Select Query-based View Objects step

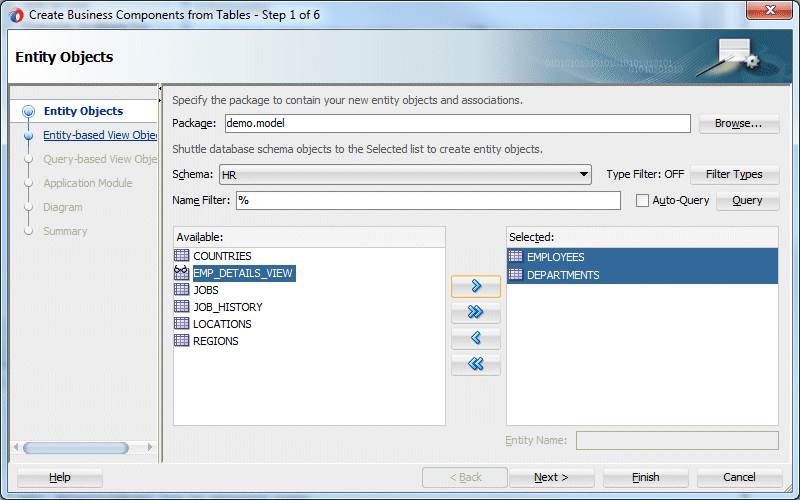100,159
